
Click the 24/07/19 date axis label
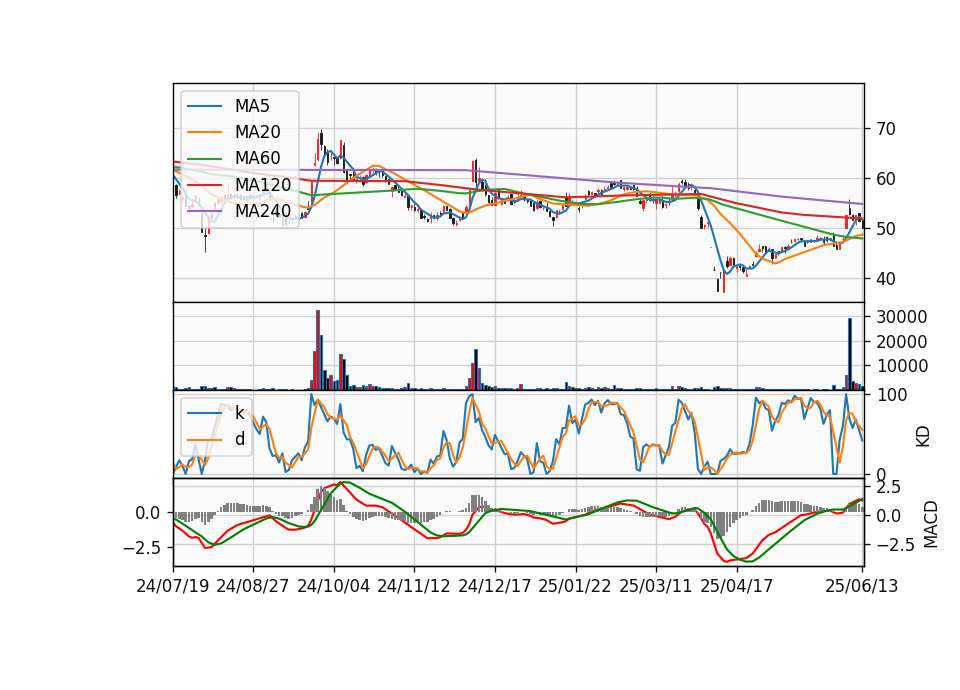coord(173,586)
